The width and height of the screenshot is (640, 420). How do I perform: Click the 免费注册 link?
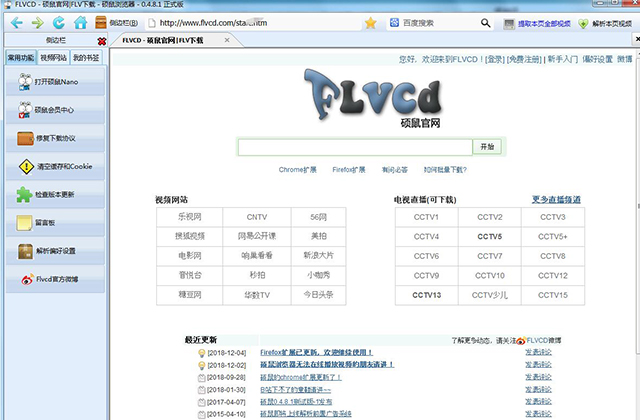(x=524, y=60)
